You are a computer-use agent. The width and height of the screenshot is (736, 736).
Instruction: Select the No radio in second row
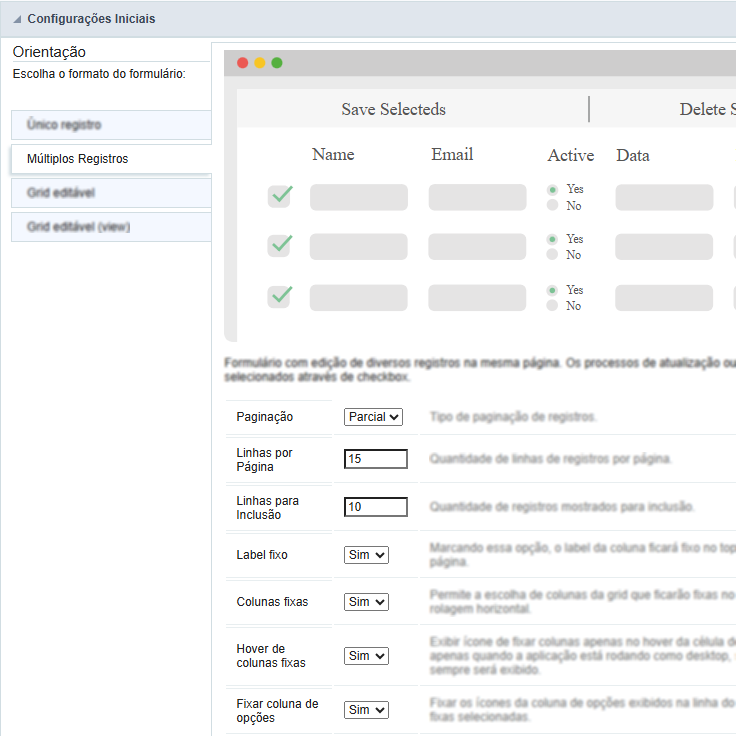pyautogui.click(x=552, y=256)
